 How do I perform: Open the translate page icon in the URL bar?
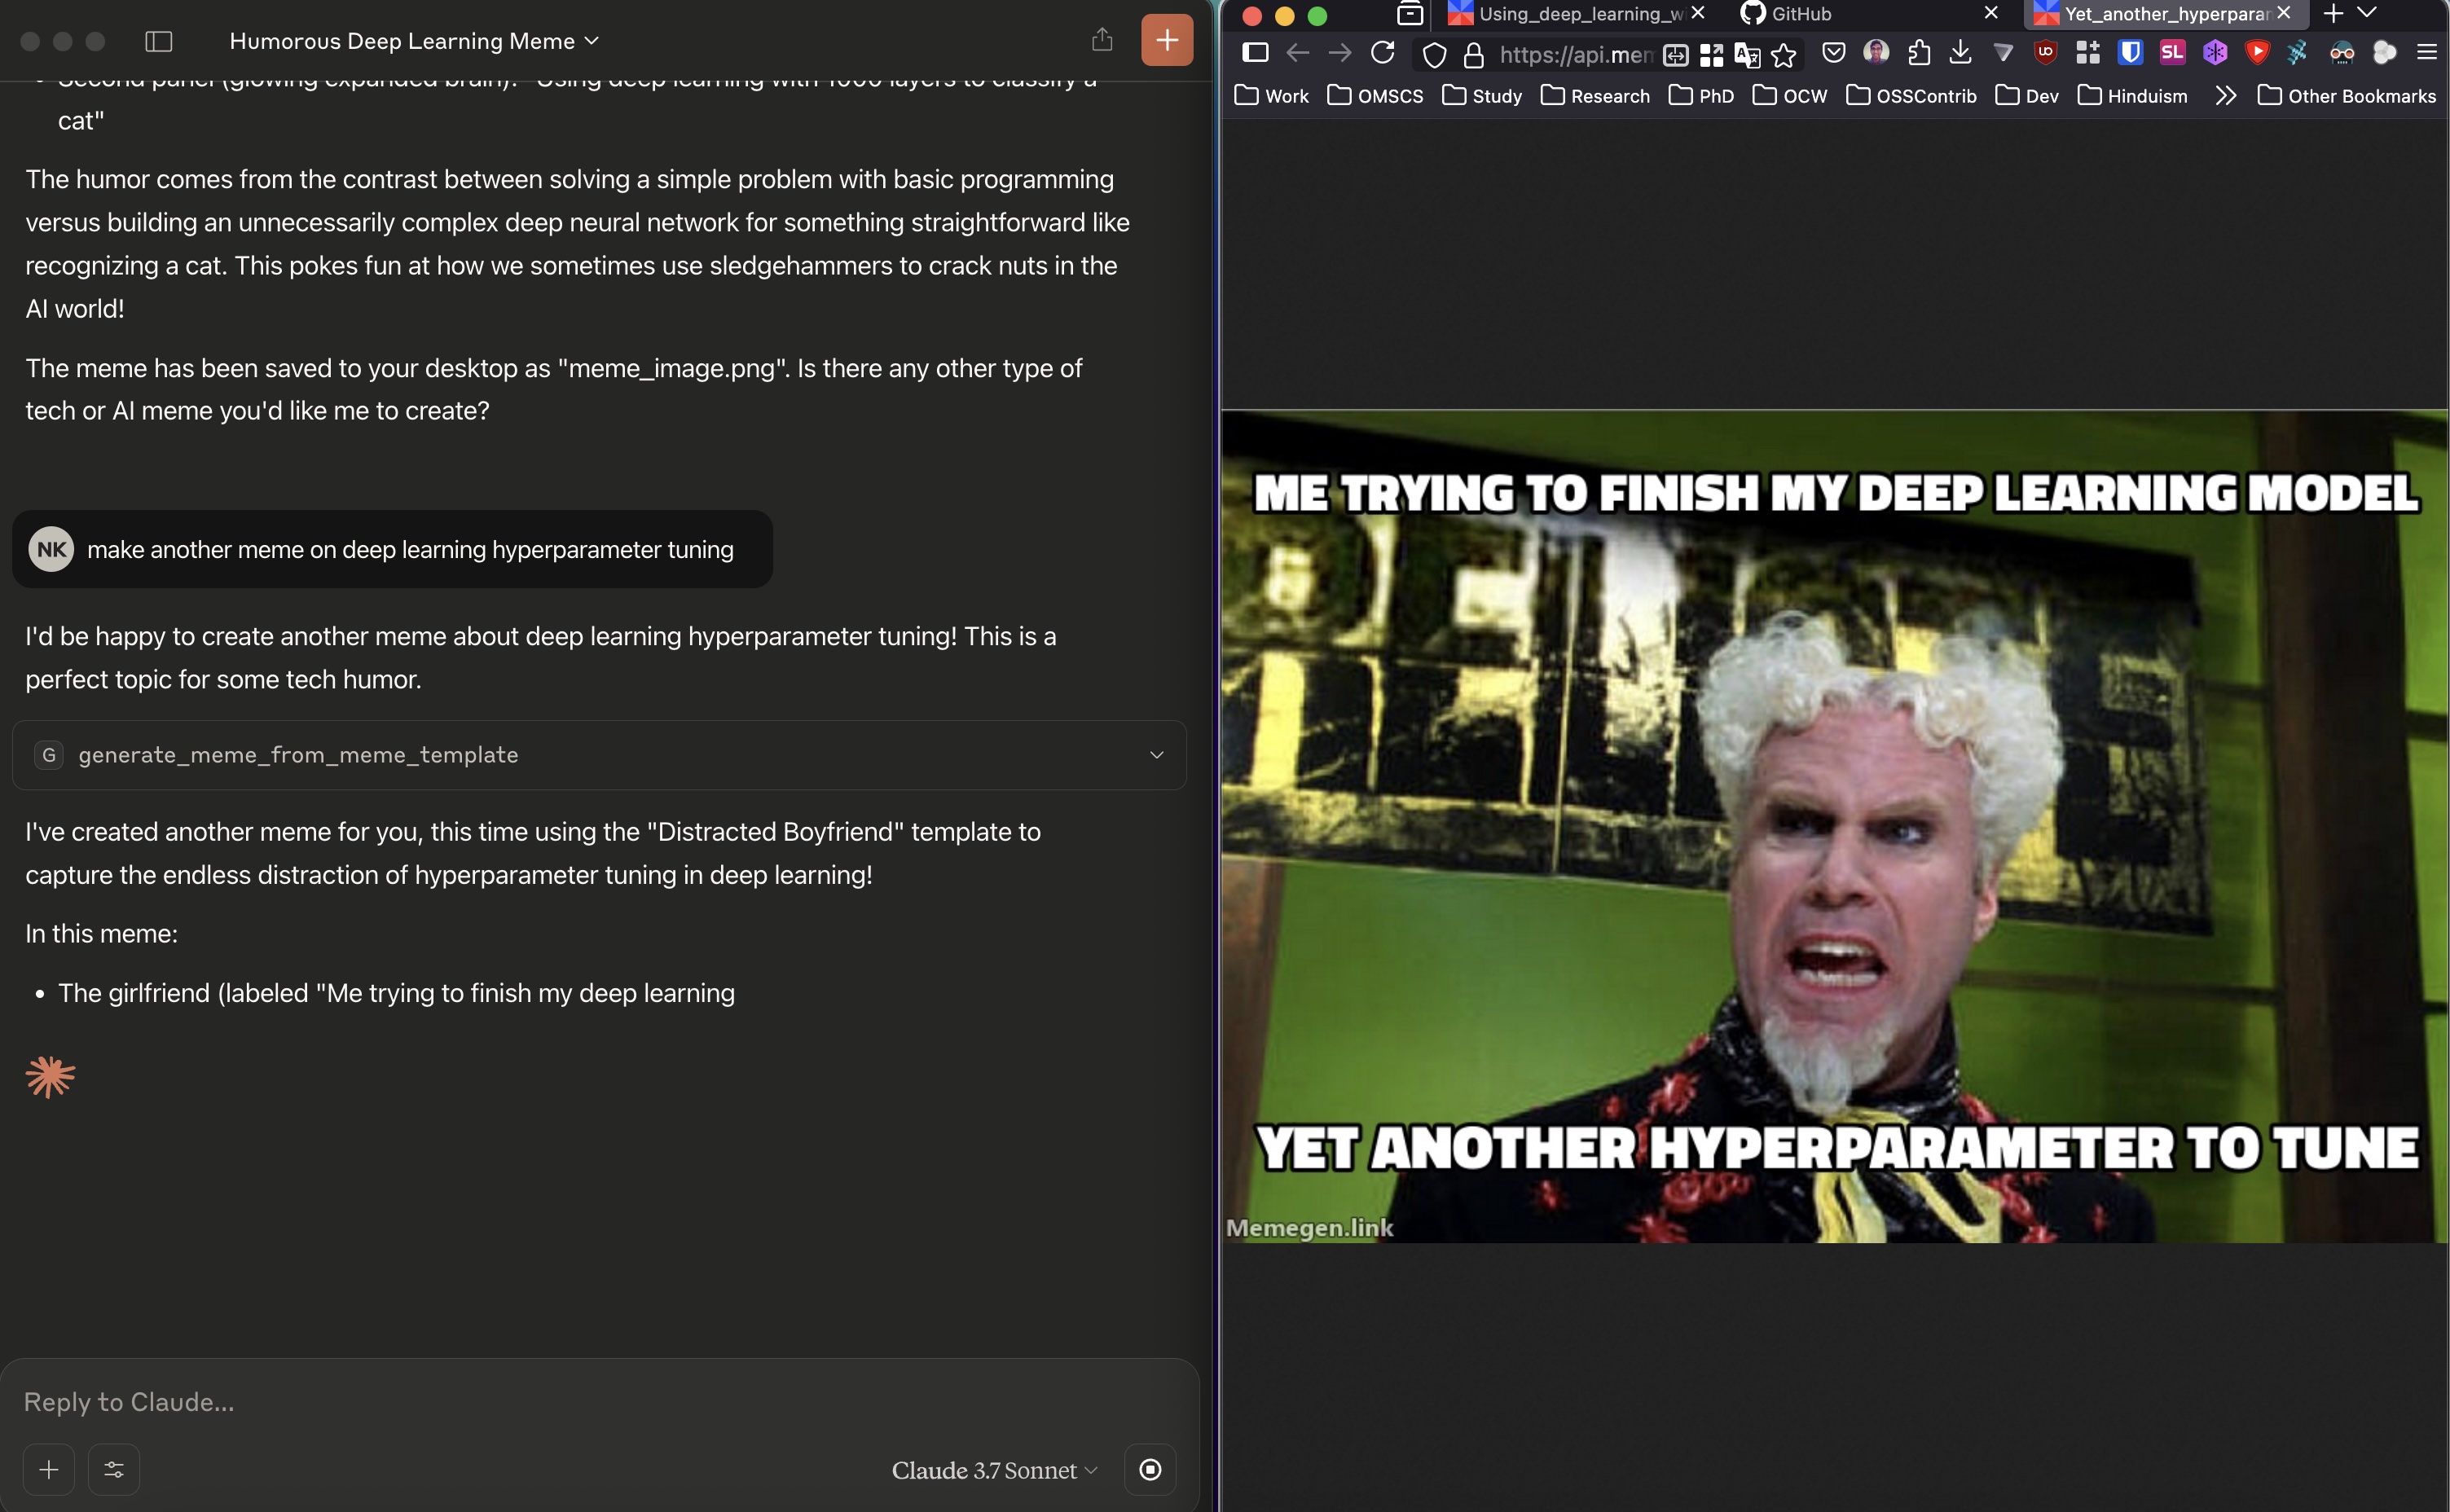pos(1747,55)
